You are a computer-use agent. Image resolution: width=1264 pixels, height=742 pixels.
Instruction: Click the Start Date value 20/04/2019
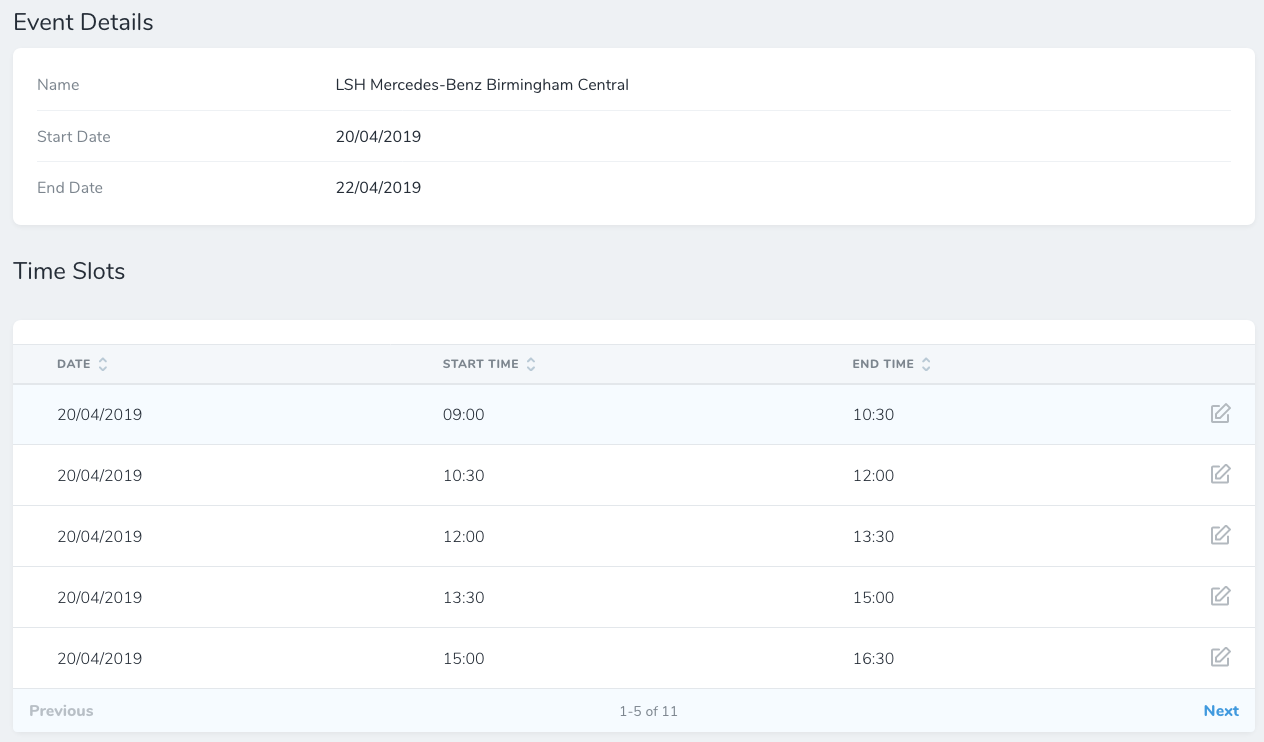378,136
